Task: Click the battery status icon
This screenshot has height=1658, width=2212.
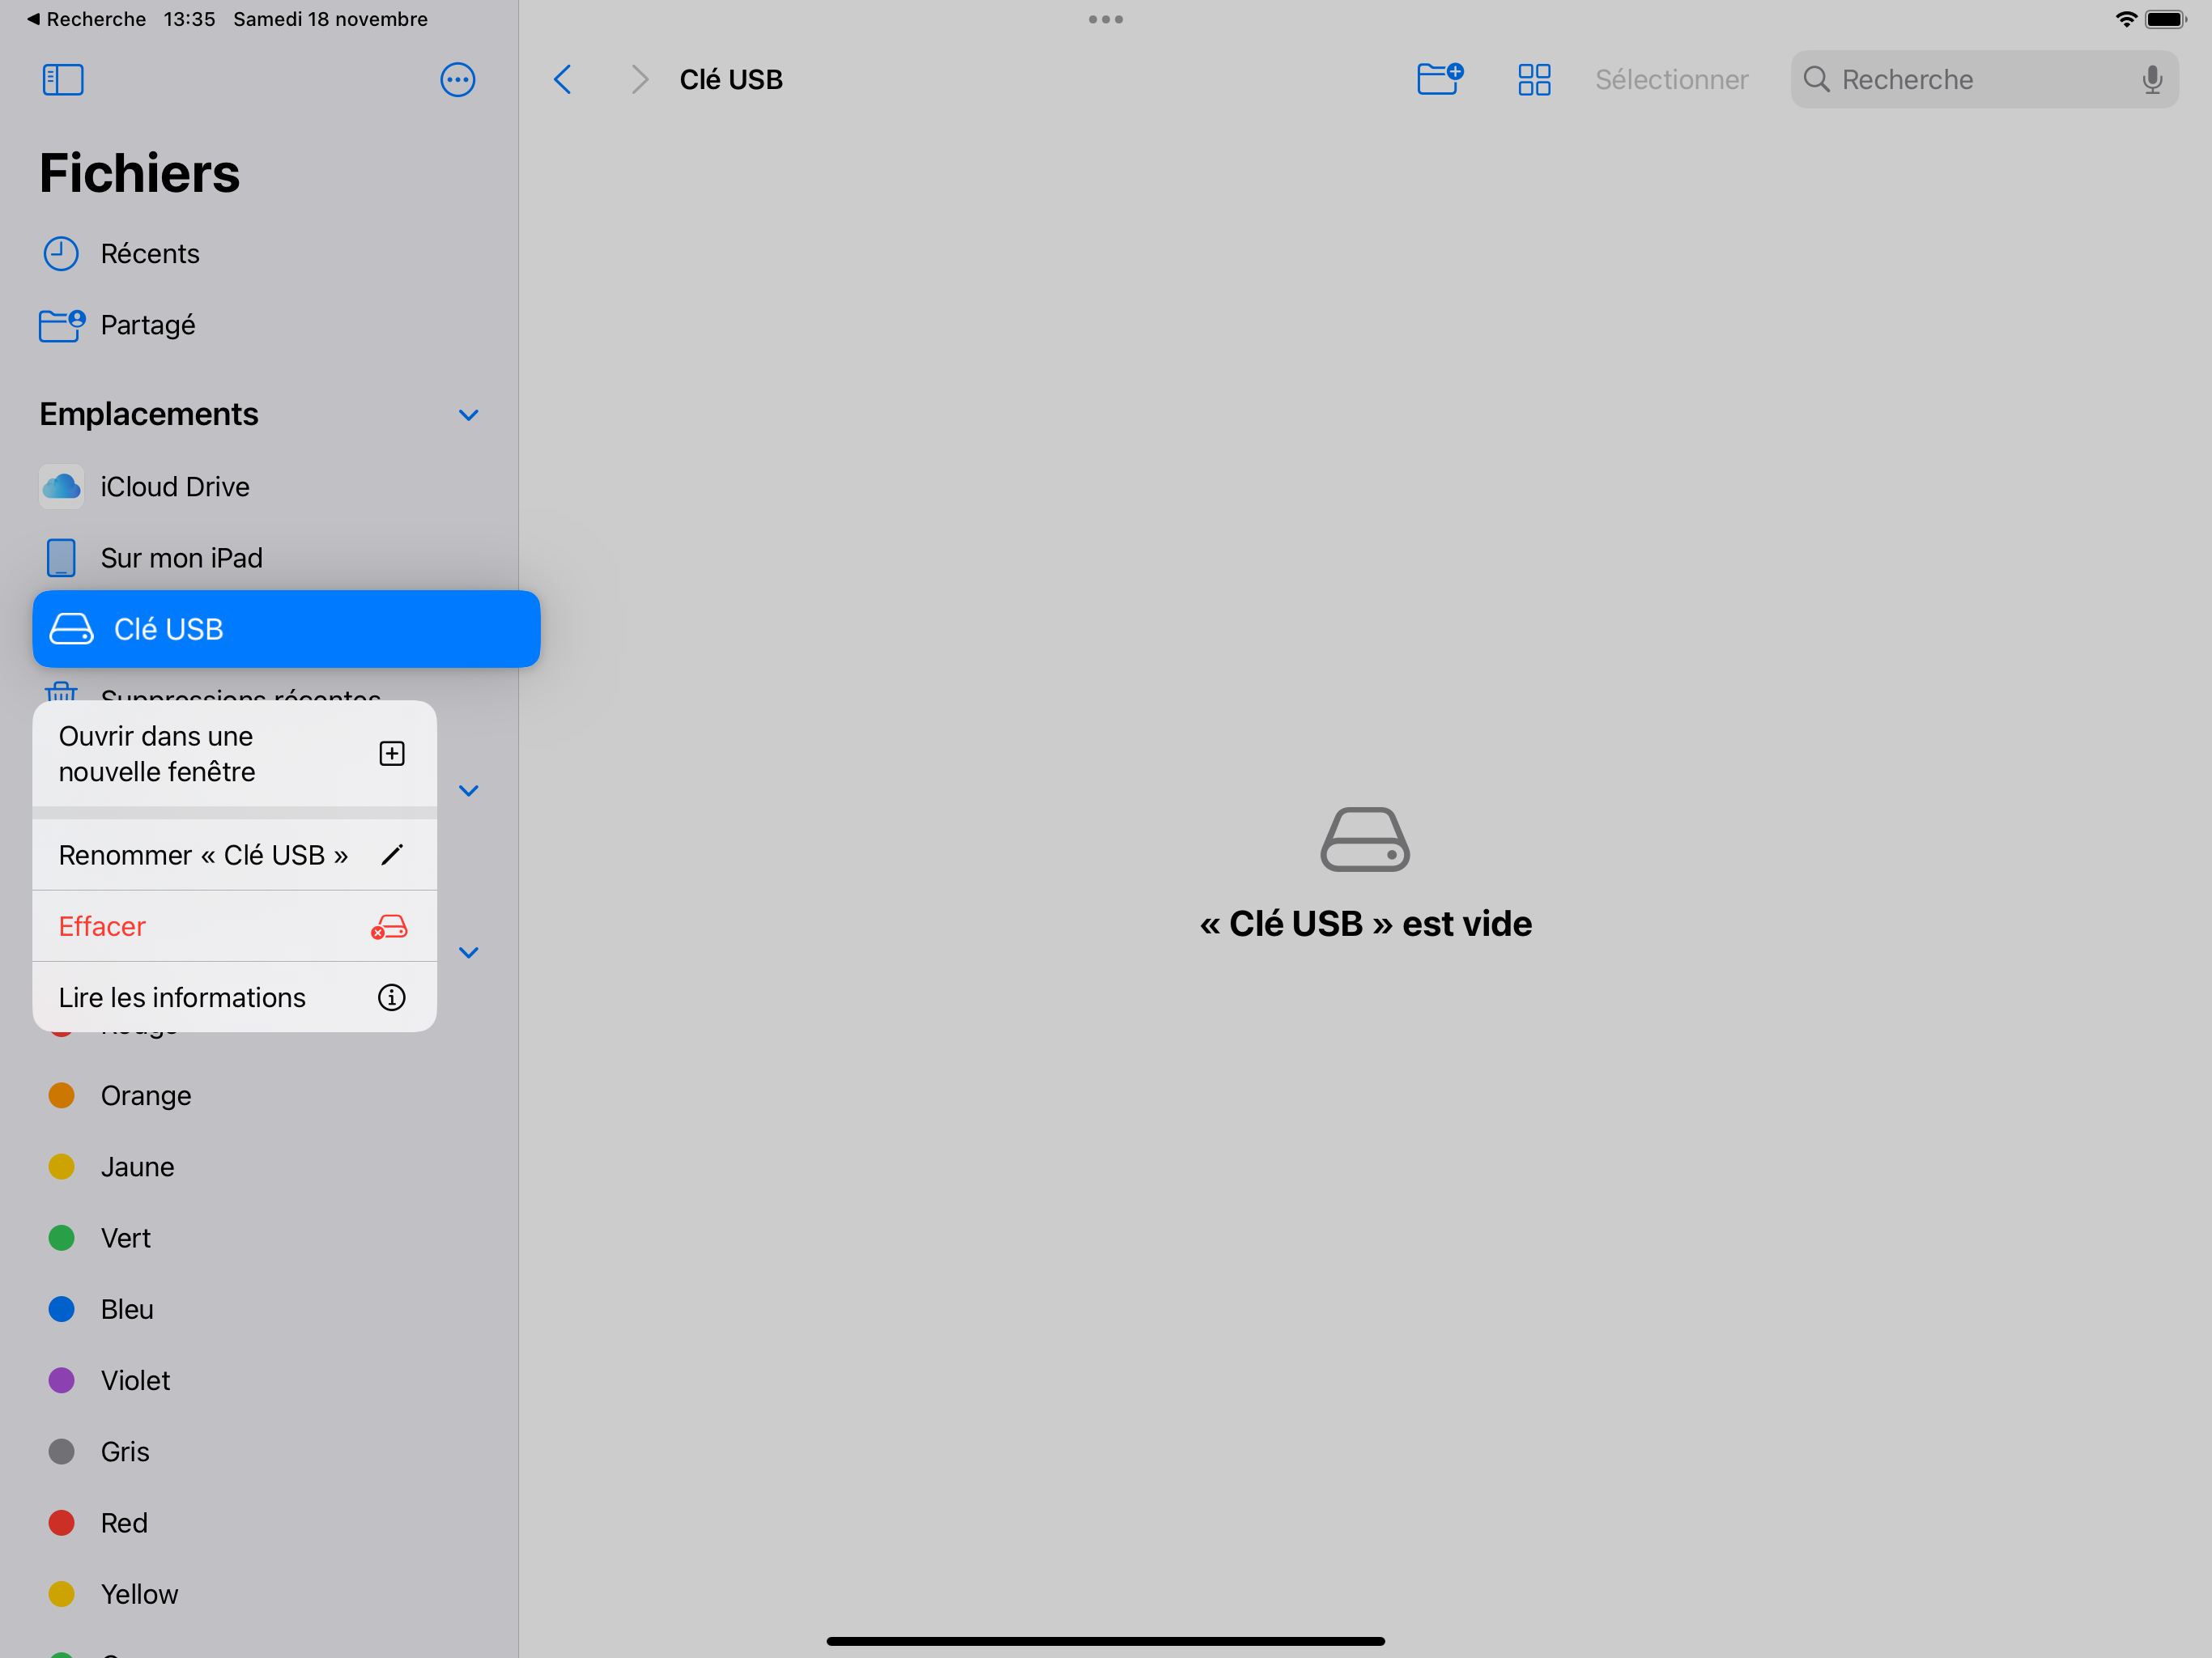Action: pos(2166,19)
